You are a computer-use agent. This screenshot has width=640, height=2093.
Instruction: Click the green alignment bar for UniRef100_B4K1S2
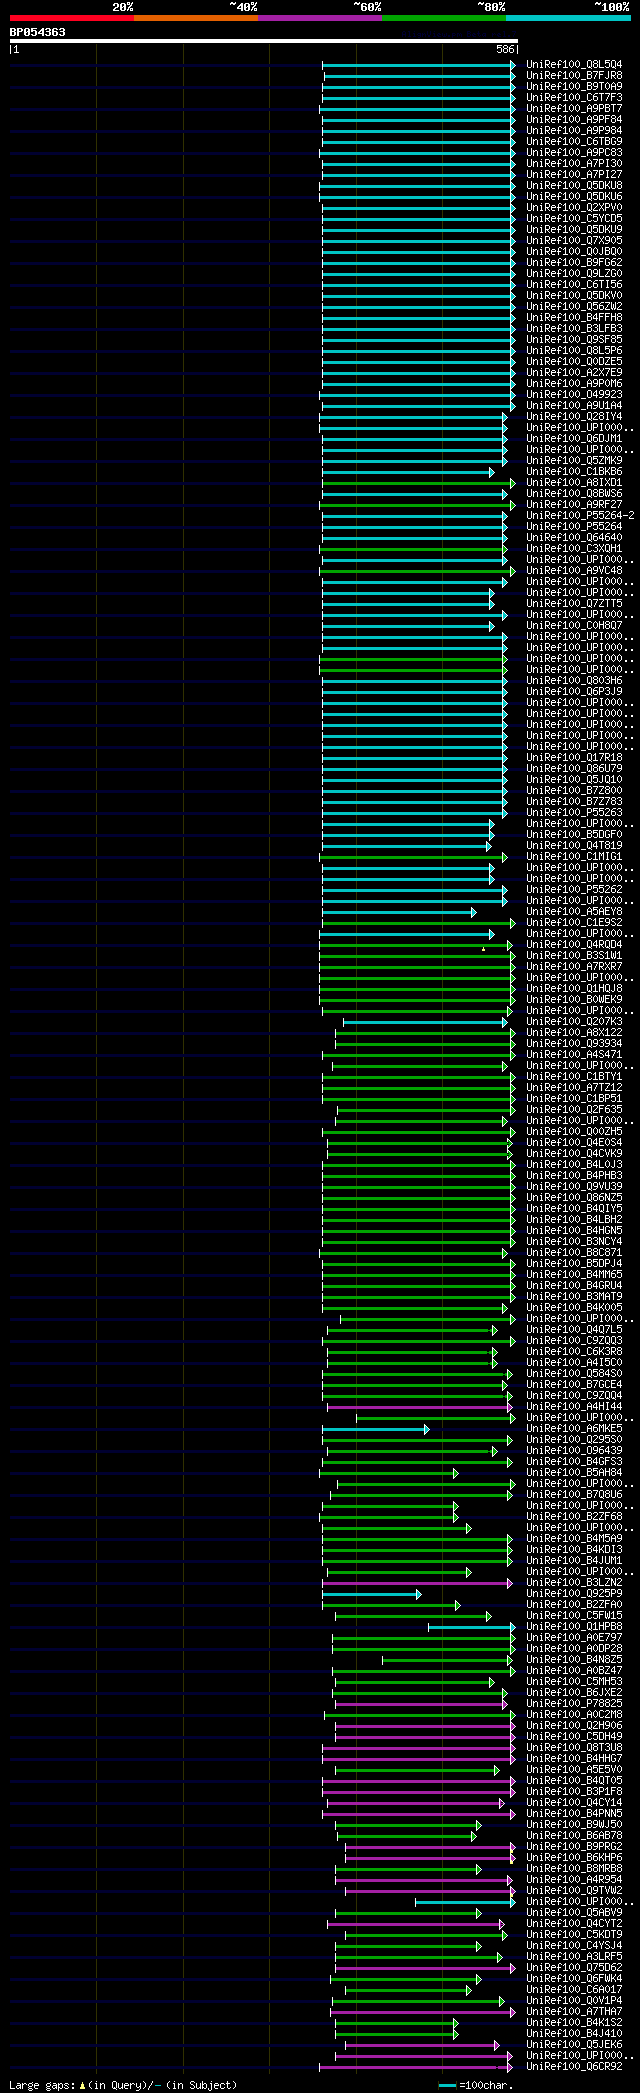click(396, 2022)
